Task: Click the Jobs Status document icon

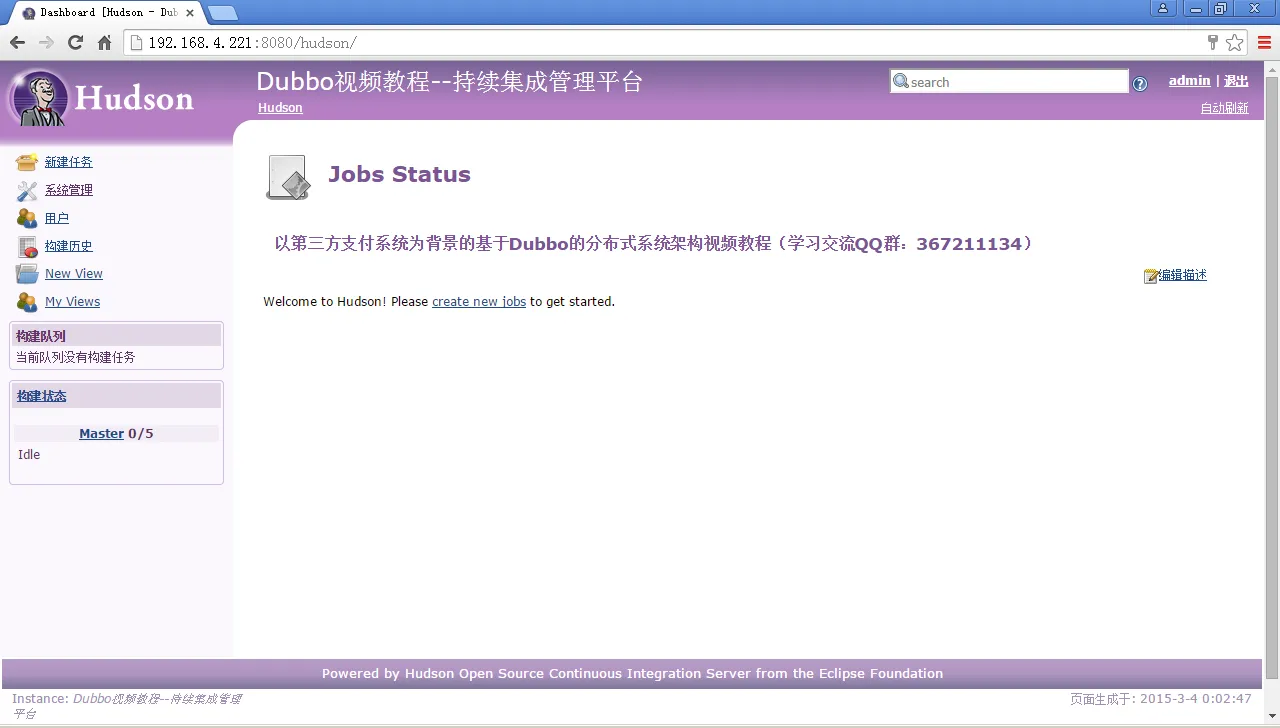Action: tap(288, 177)
